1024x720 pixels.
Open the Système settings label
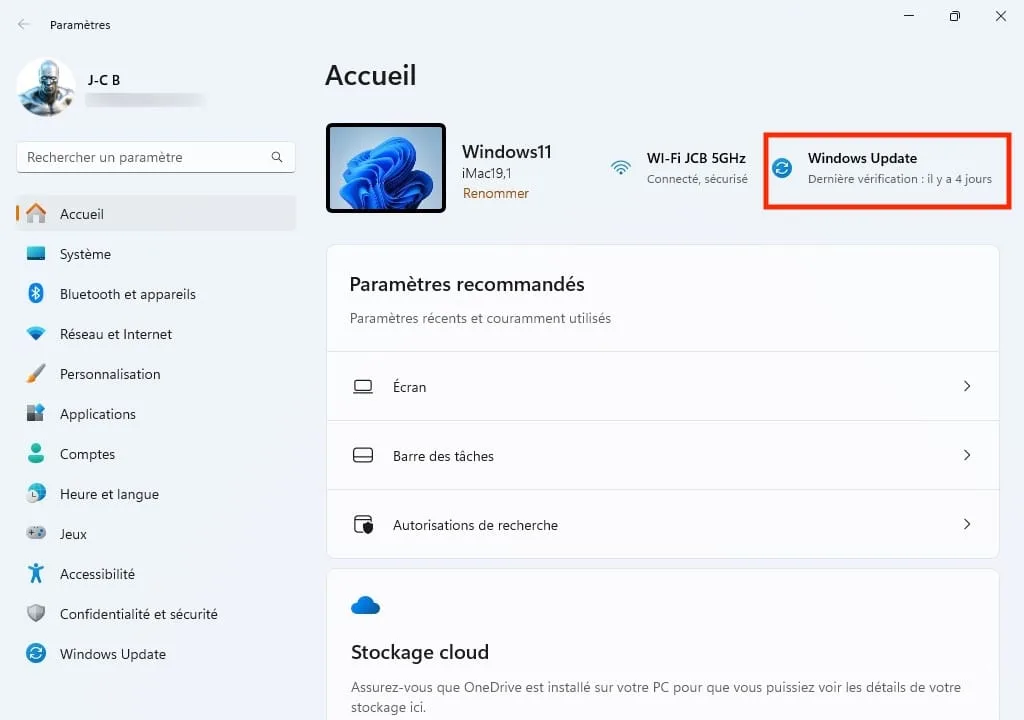85,254
